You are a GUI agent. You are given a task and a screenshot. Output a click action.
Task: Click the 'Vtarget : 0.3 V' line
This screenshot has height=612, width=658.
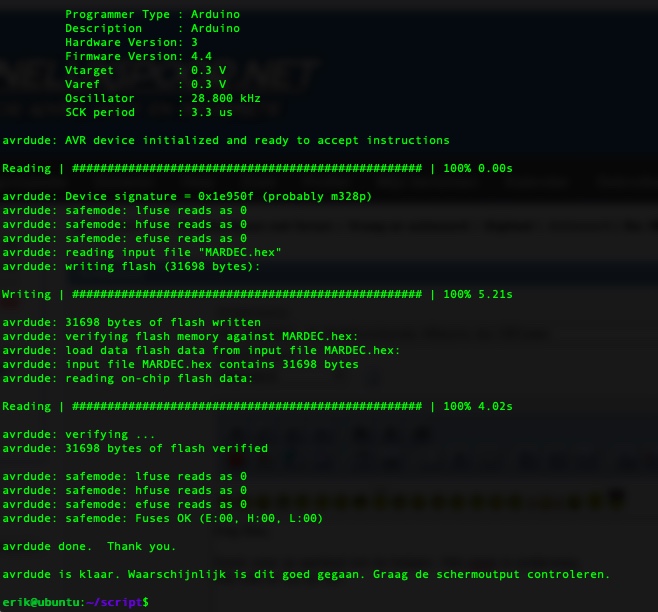coord(146,70)
